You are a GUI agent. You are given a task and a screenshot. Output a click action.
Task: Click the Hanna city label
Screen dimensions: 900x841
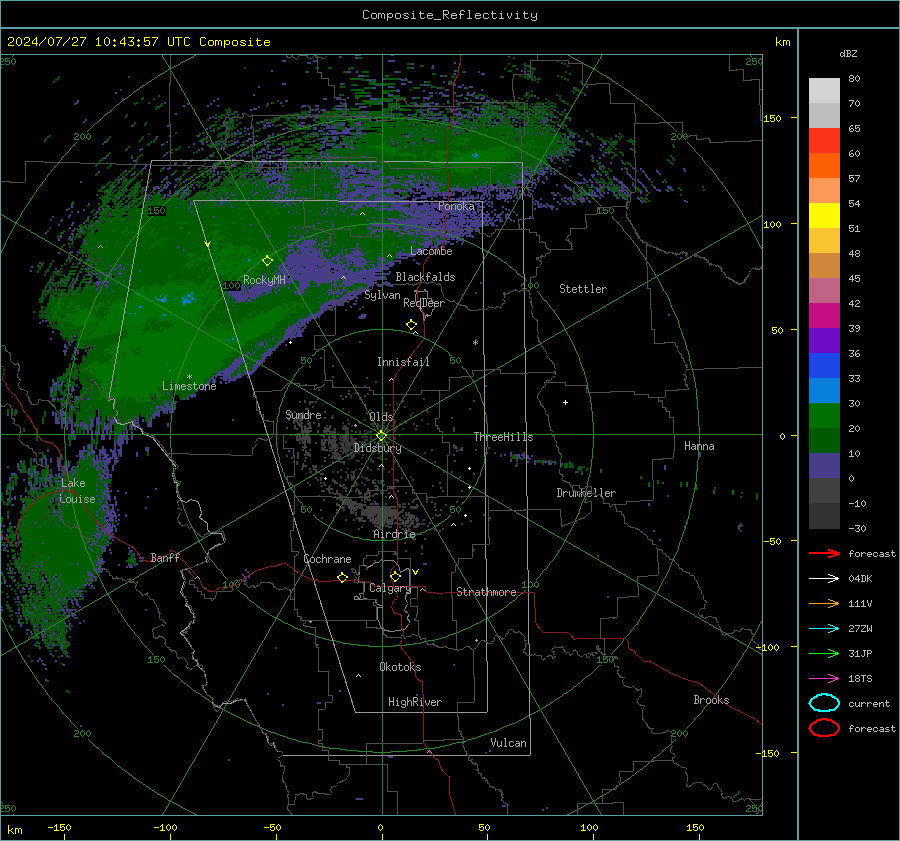point(699,446)
